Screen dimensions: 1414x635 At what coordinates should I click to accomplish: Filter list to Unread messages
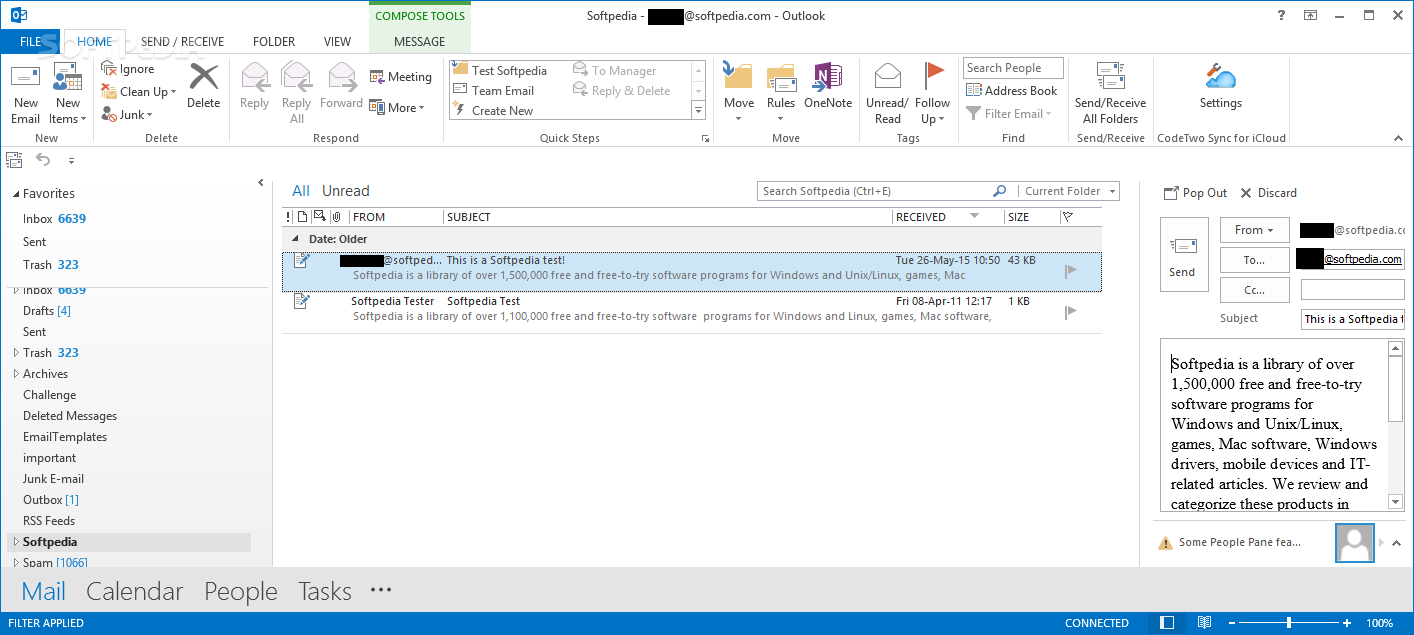pos(346,191)
